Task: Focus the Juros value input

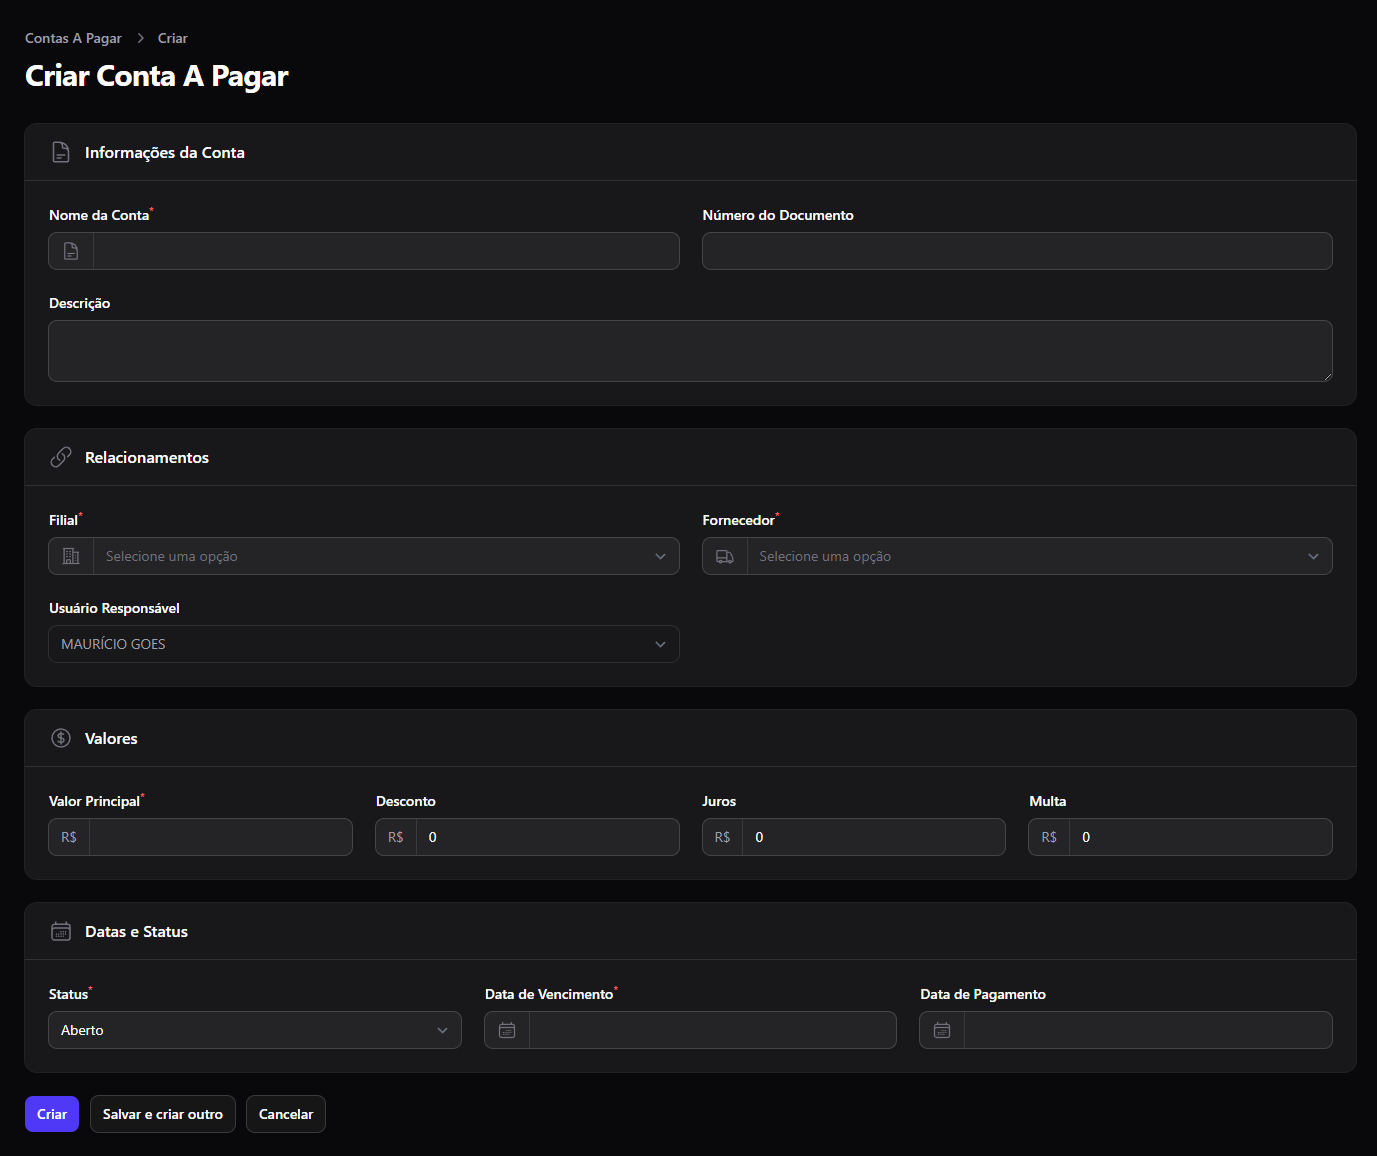Action: tap(873, 837)
